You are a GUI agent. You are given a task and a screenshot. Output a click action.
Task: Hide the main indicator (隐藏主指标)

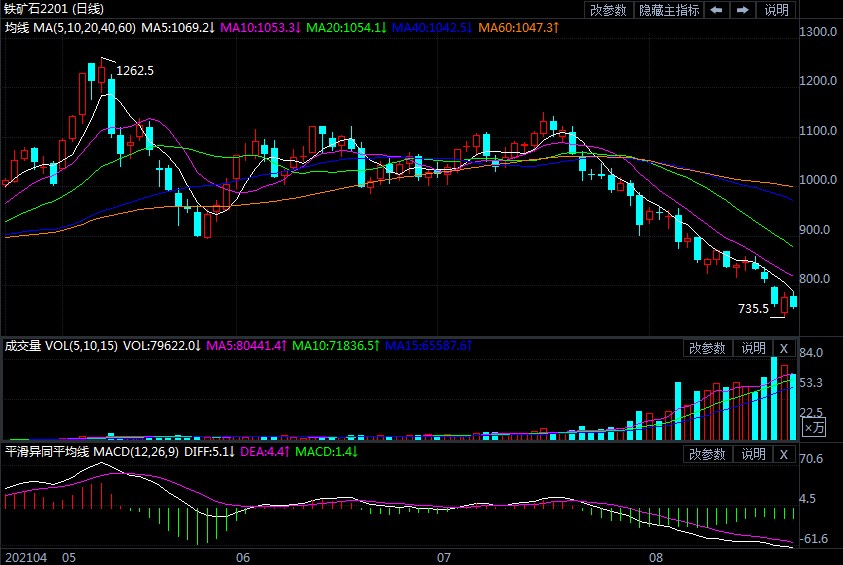668,10
